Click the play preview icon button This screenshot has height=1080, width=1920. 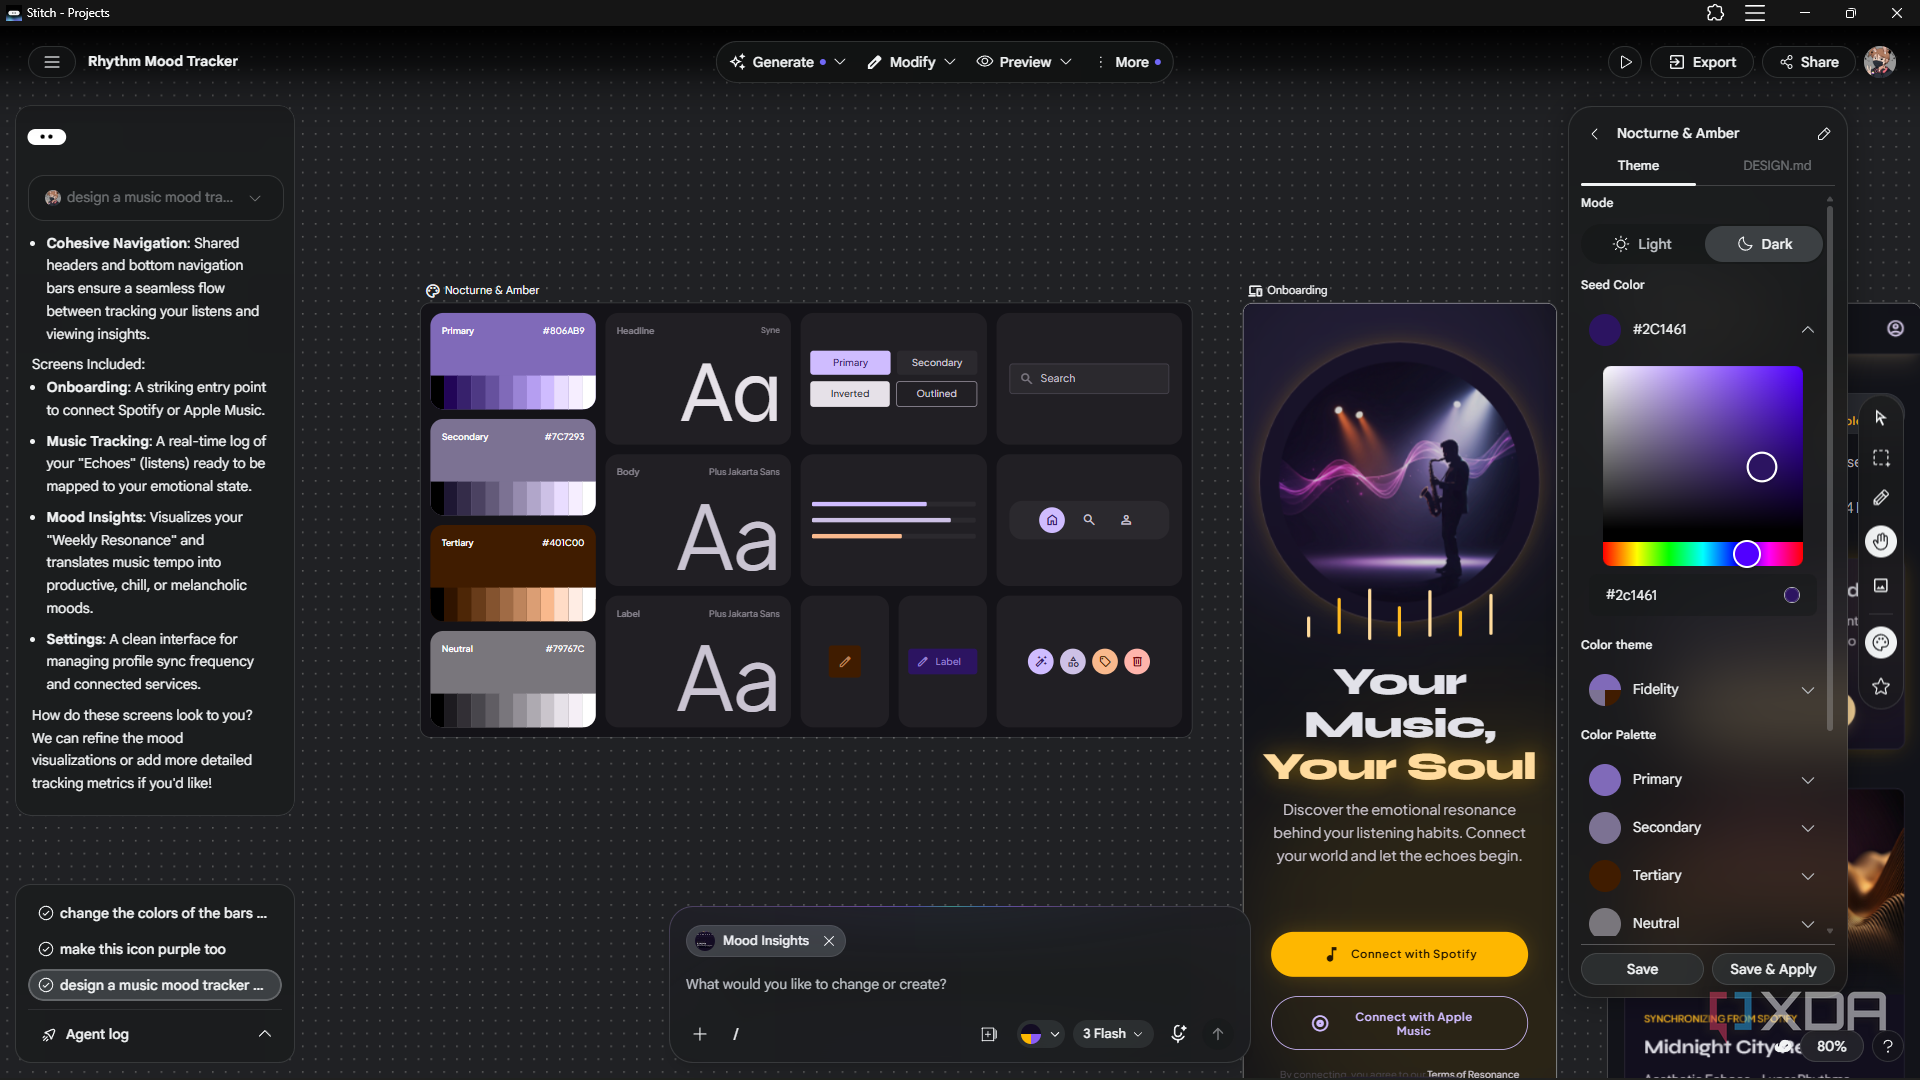click(1625, 62)
